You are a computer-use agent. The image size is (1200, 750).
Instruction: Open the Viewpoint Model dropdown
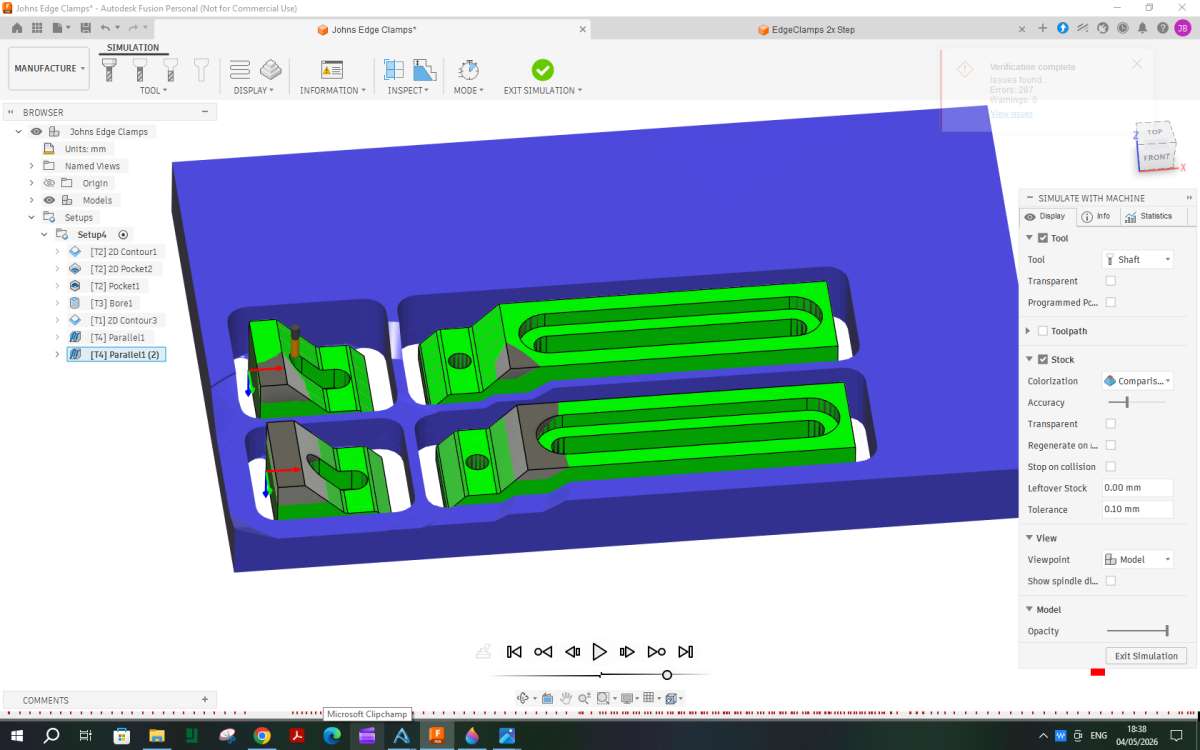(1137, 559)
